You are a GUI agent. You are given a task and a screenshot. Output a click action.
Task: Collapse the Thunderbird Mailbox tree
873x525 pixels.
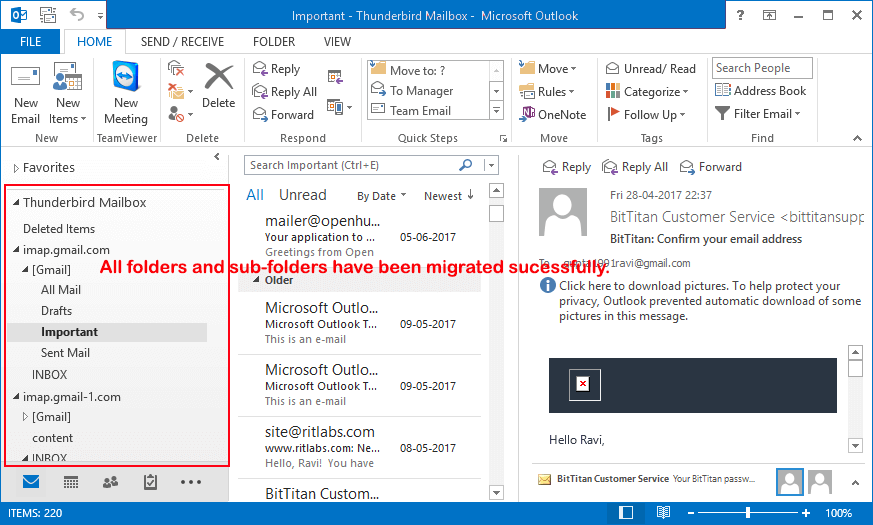tap(16, 202)
